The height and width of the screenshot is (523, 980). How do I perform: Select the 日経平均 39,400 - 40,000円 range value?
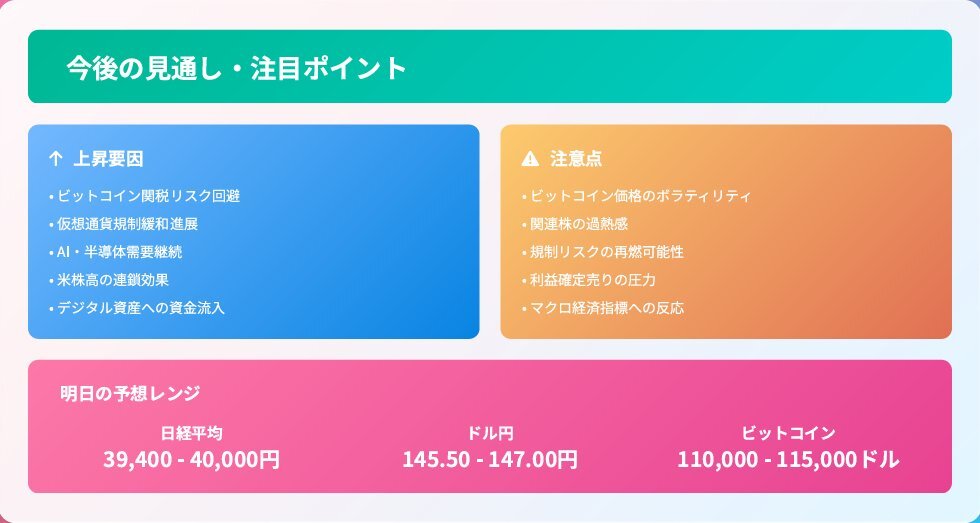pos(191,460)
